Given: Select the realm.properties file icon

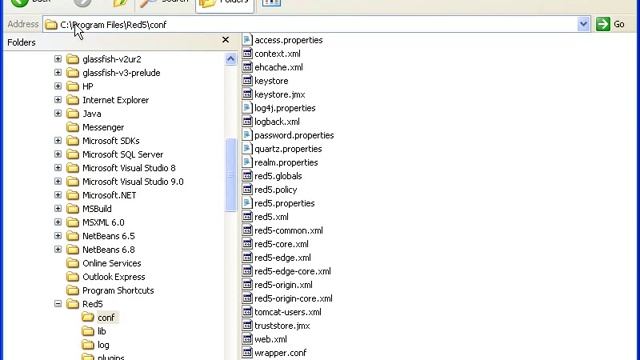Looking at the screenshot, I should [x=247, y=162].
